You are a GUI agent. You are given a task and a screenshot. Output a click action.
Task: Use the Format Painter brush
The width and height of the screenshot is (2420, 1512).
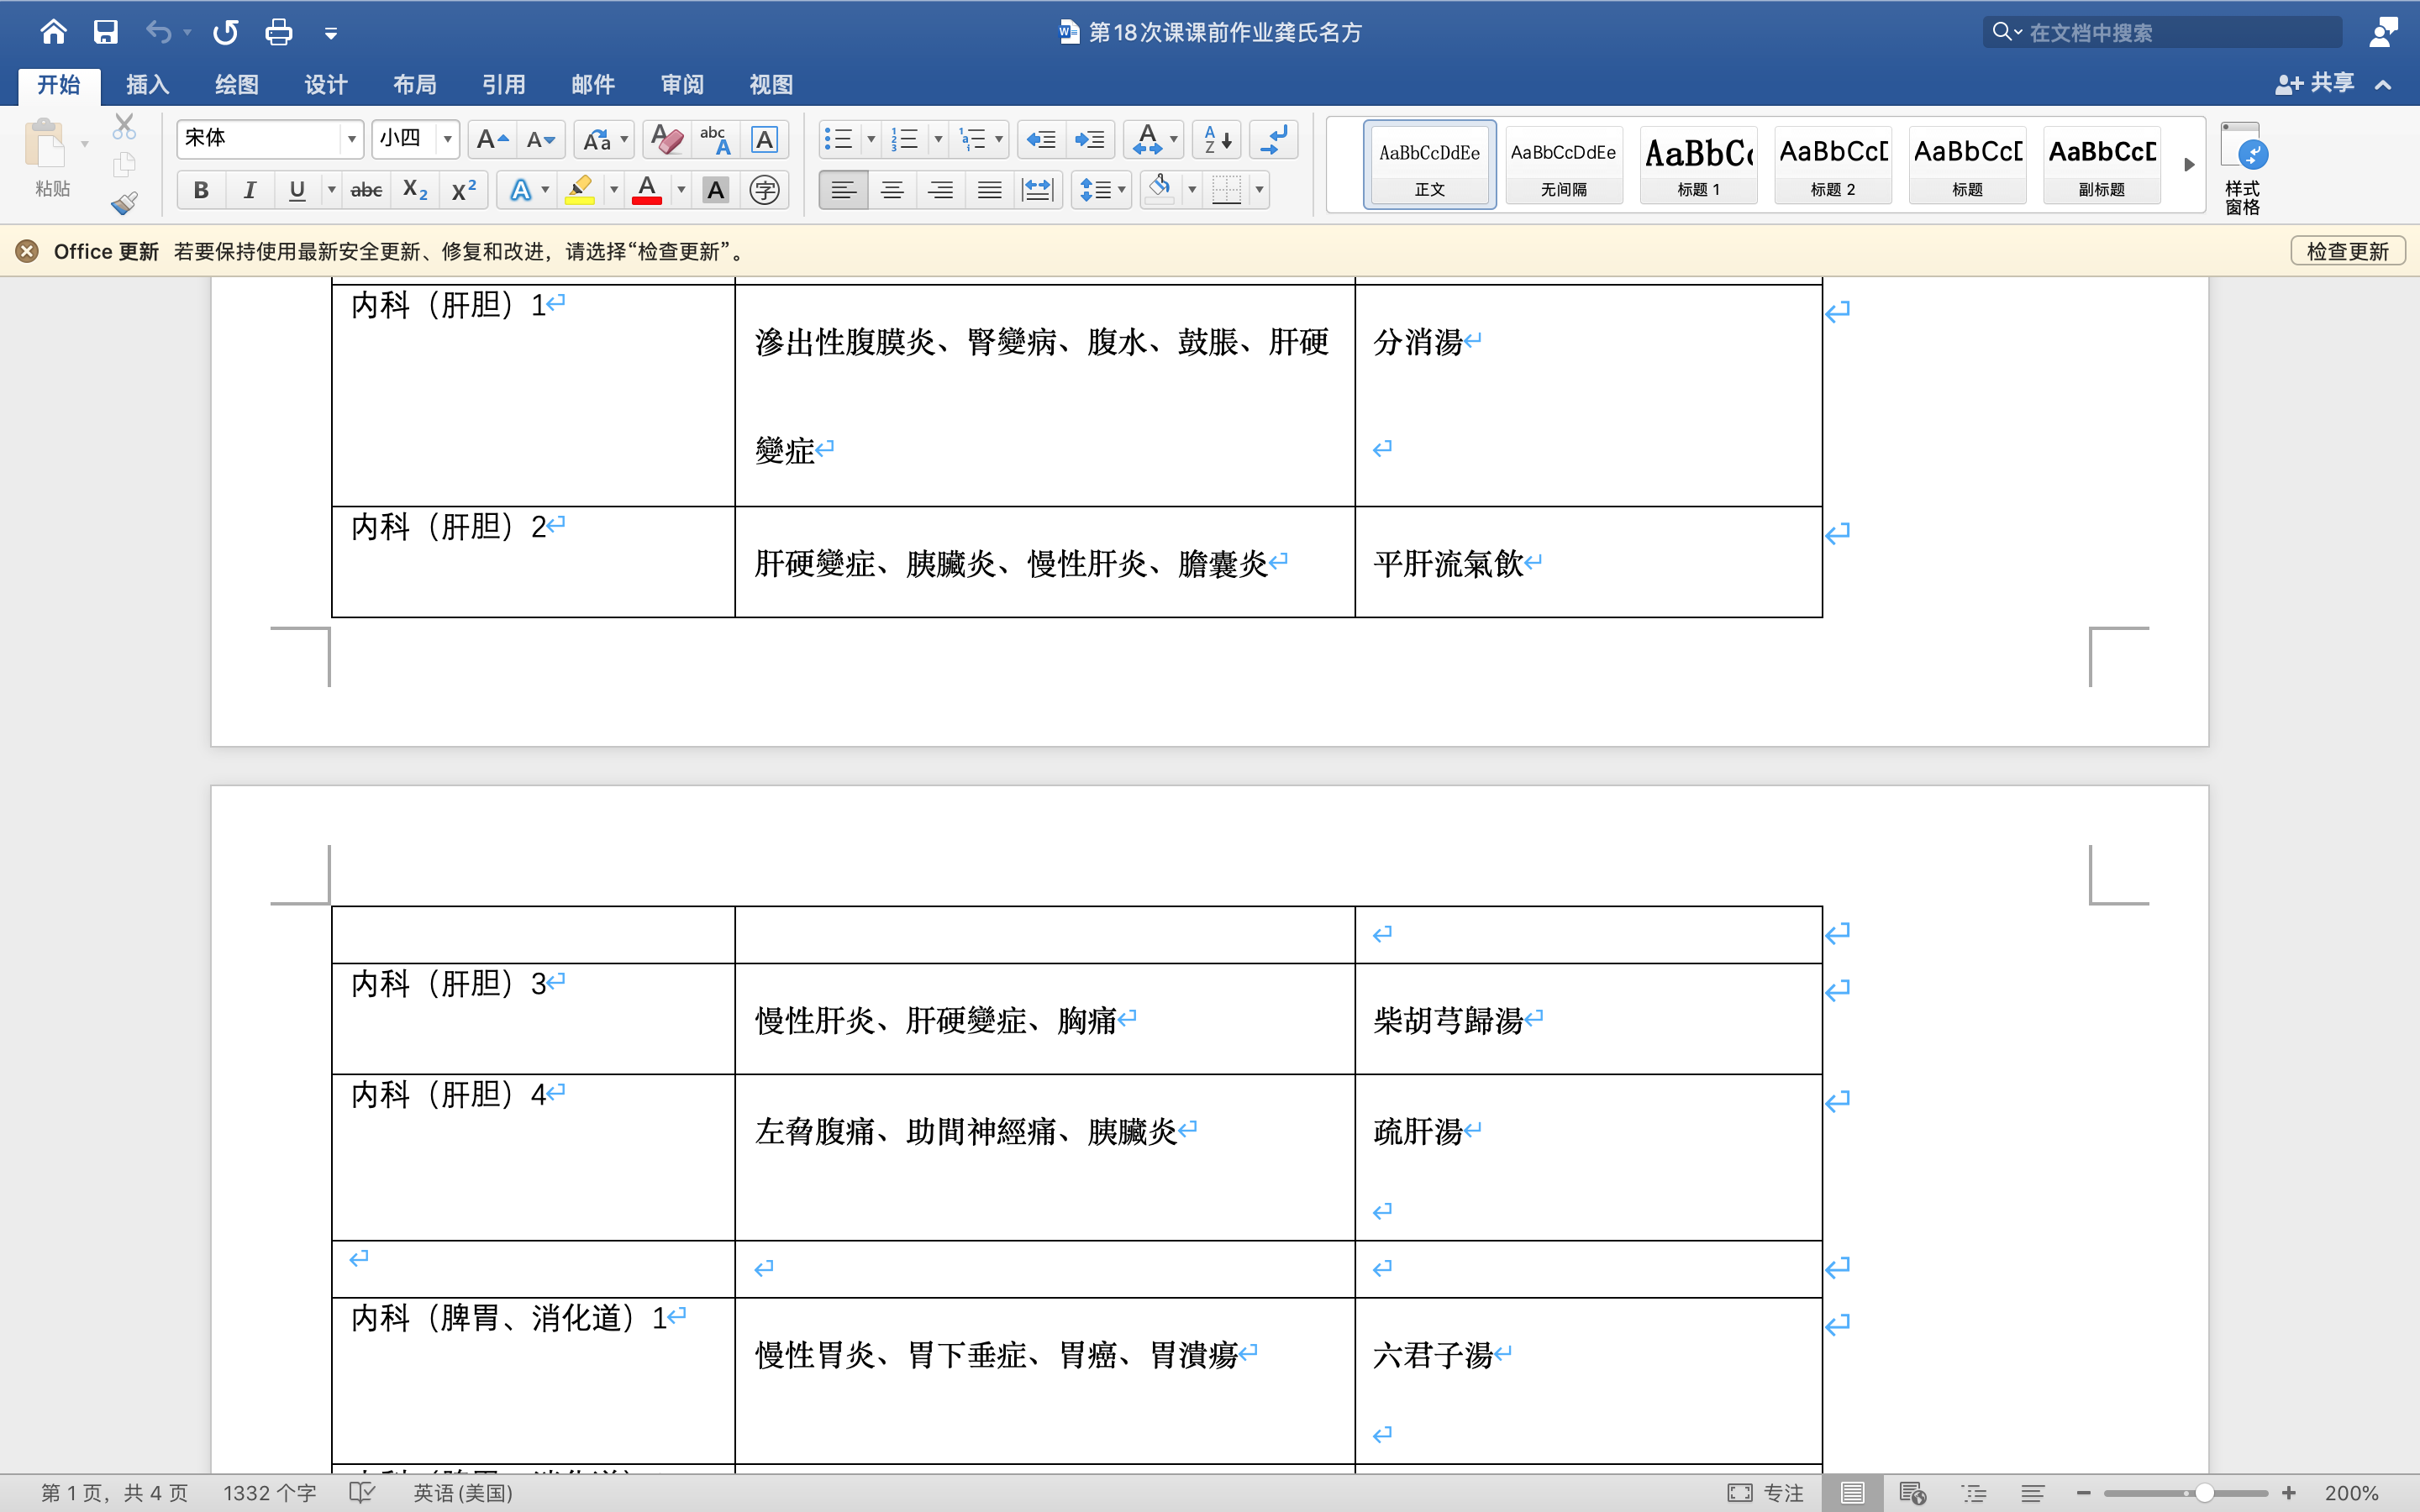tap(124, 203)
